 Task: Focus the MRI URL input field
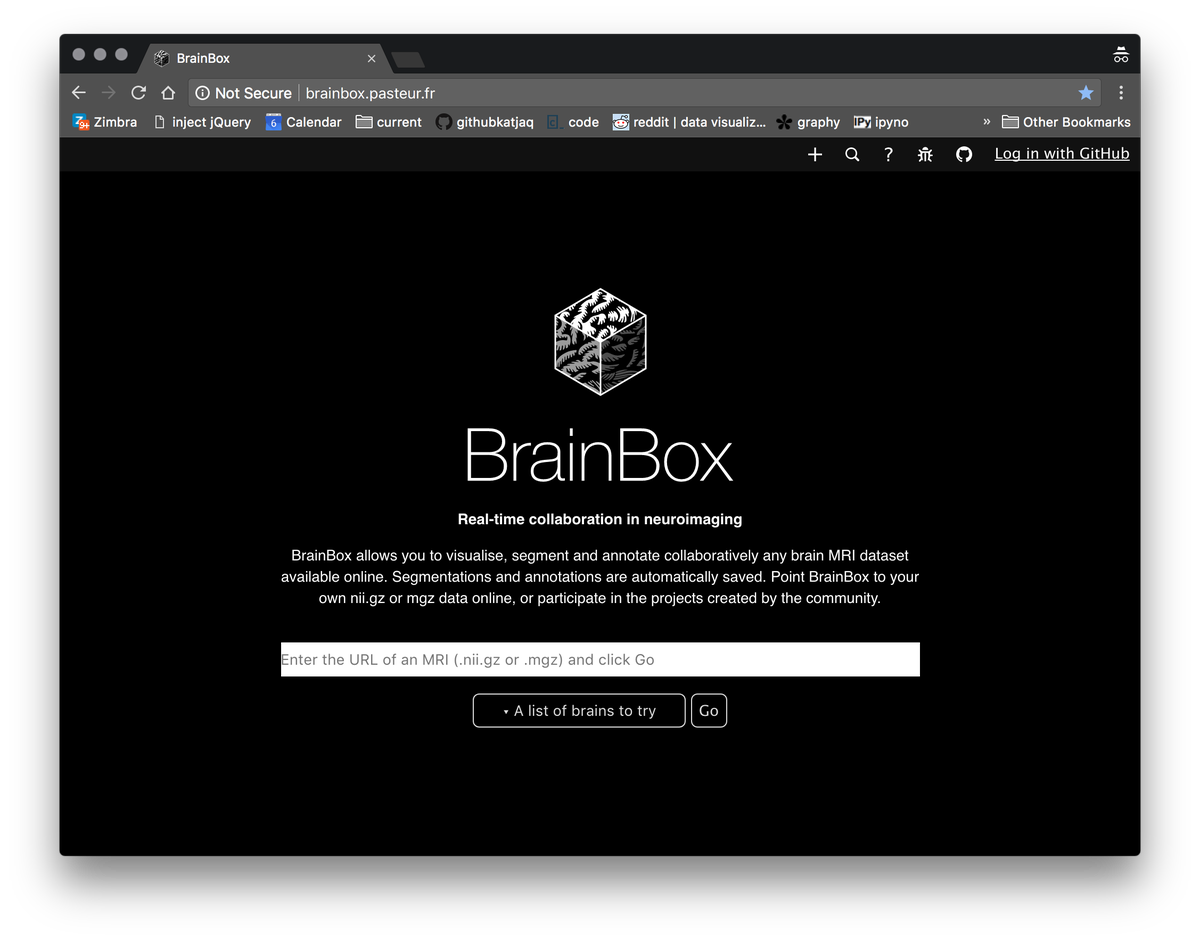point(600,659)
